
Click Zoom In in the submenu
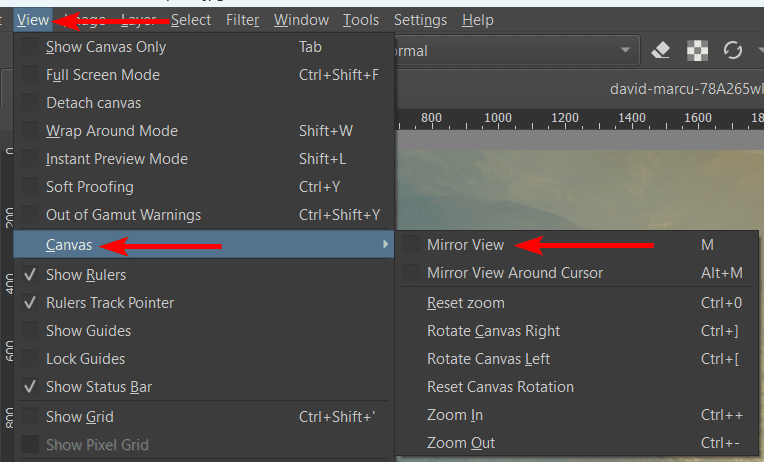tap(455, 415)
